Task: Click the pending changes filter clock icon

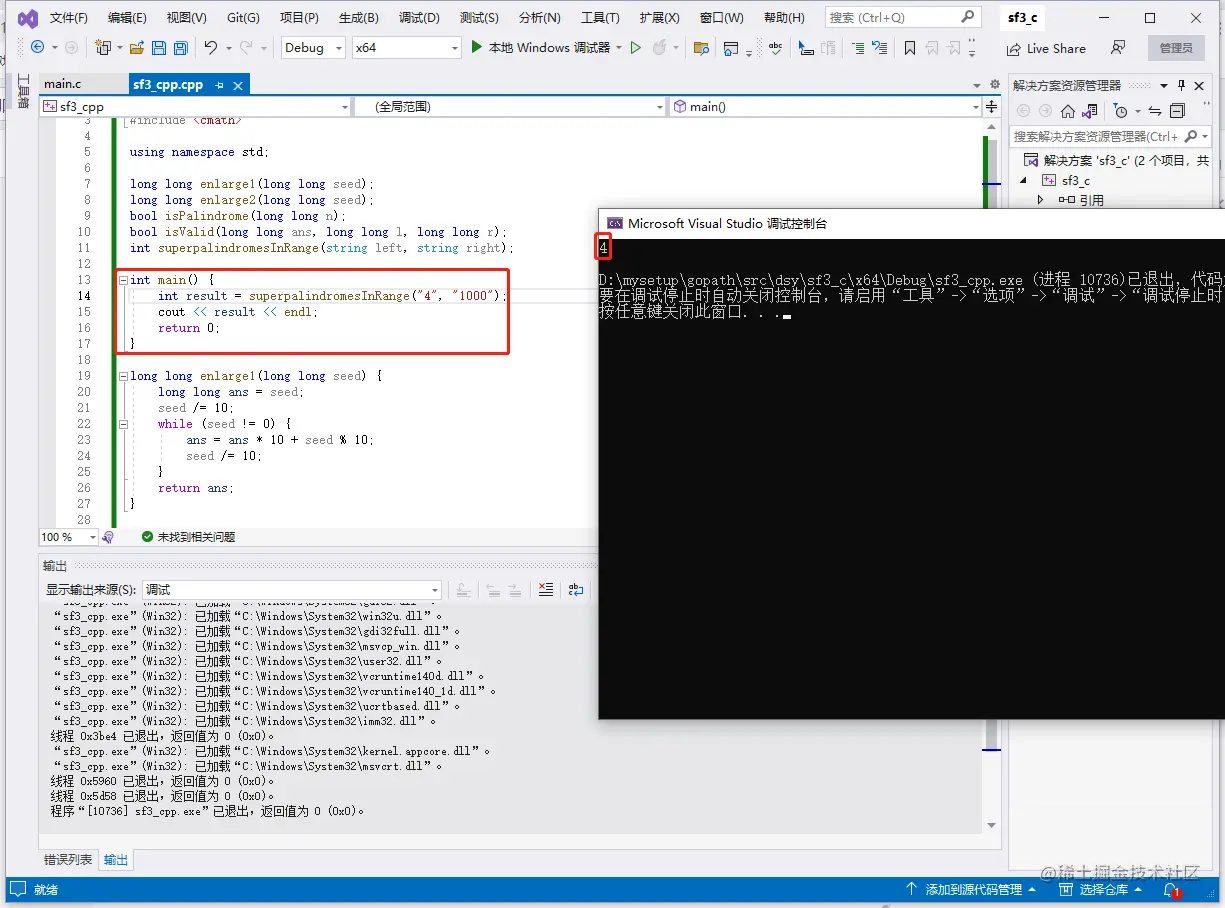Action: 1121,111
